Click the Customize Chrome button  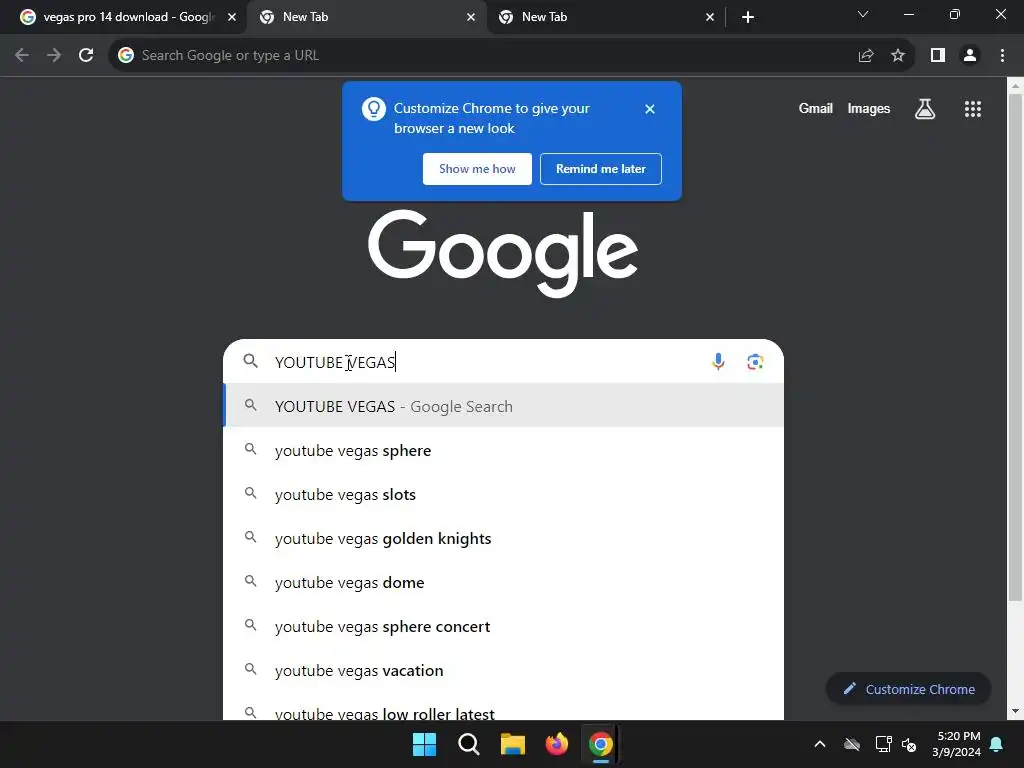click(x=908, y=689)
